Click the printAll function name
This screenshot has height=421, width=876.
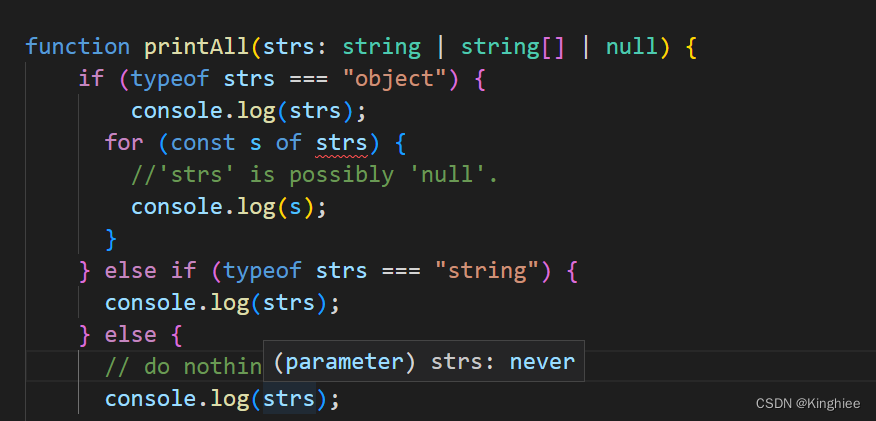(197, 47)
